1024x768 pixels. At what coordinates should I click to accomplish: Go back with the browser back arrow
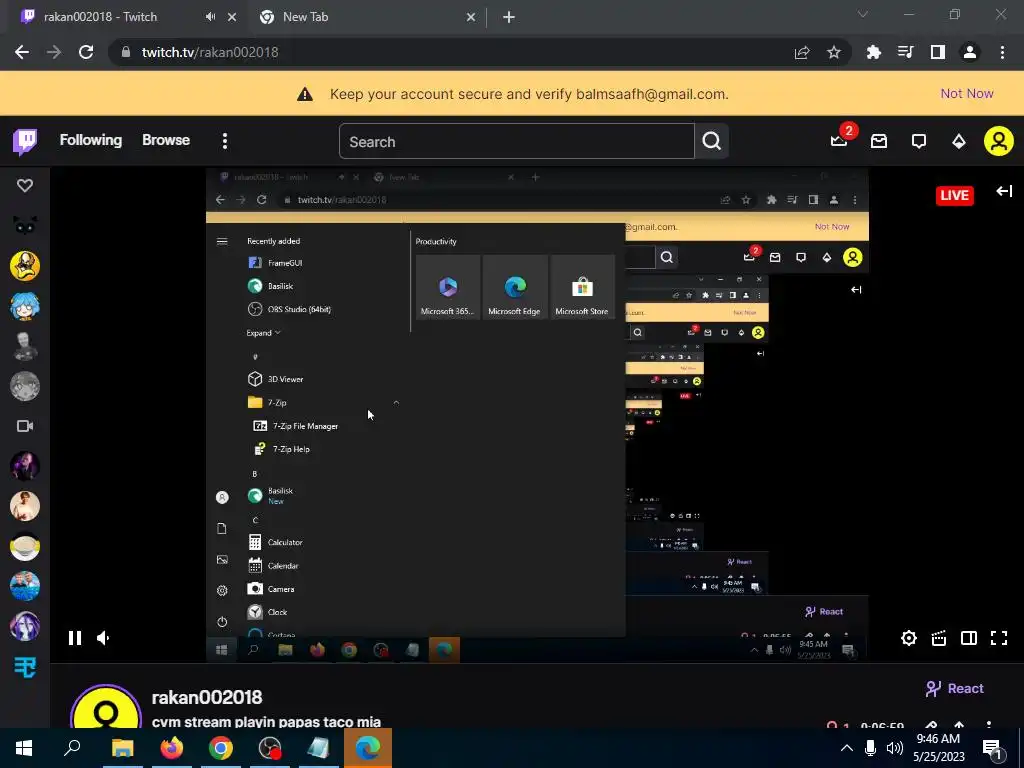click(22, 52)
